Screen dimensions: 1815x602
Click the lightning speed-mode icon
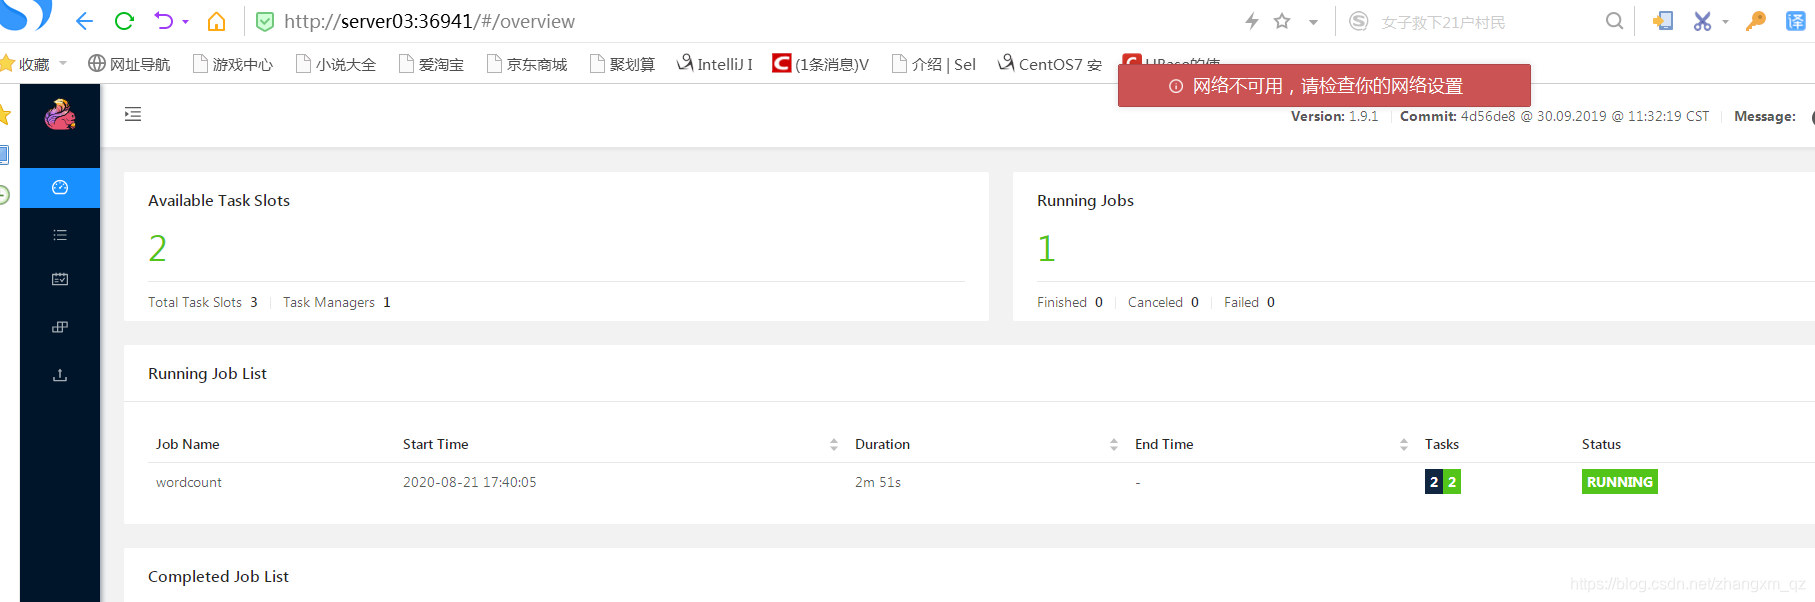pos(1251,21)
